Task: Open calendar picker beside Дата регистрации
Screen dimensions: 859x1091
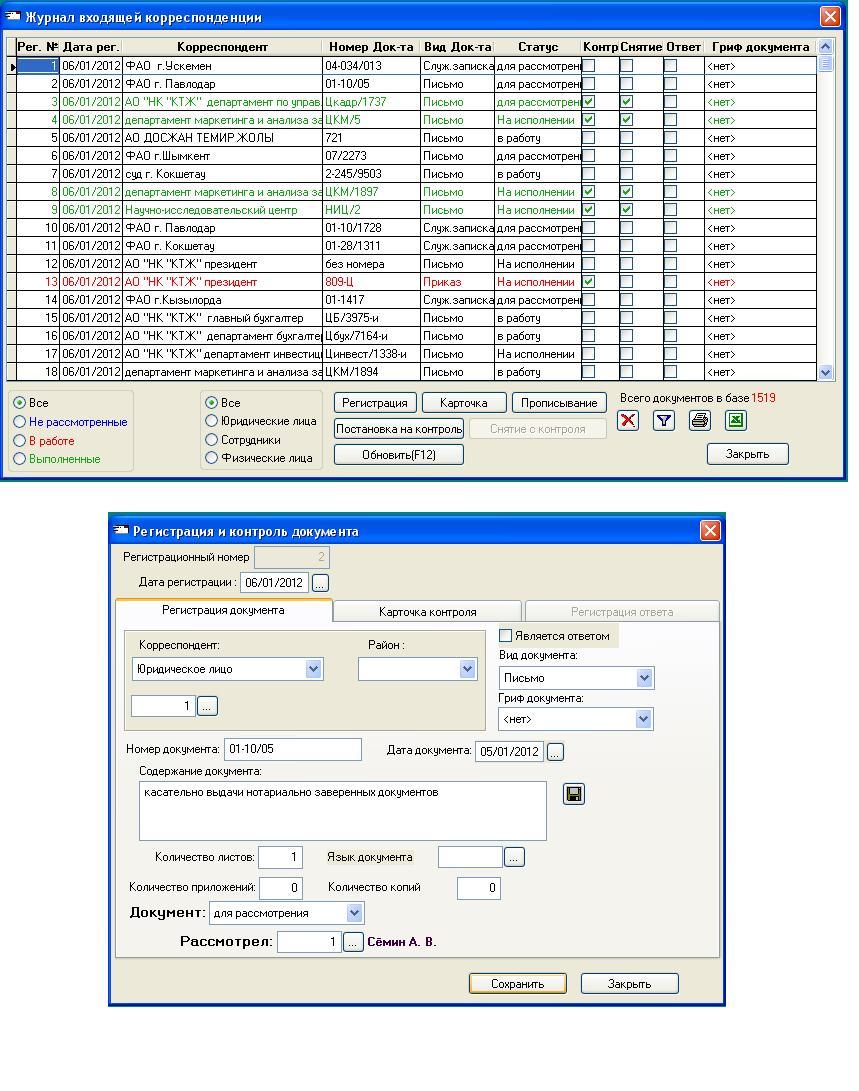Action: [320, 583]
